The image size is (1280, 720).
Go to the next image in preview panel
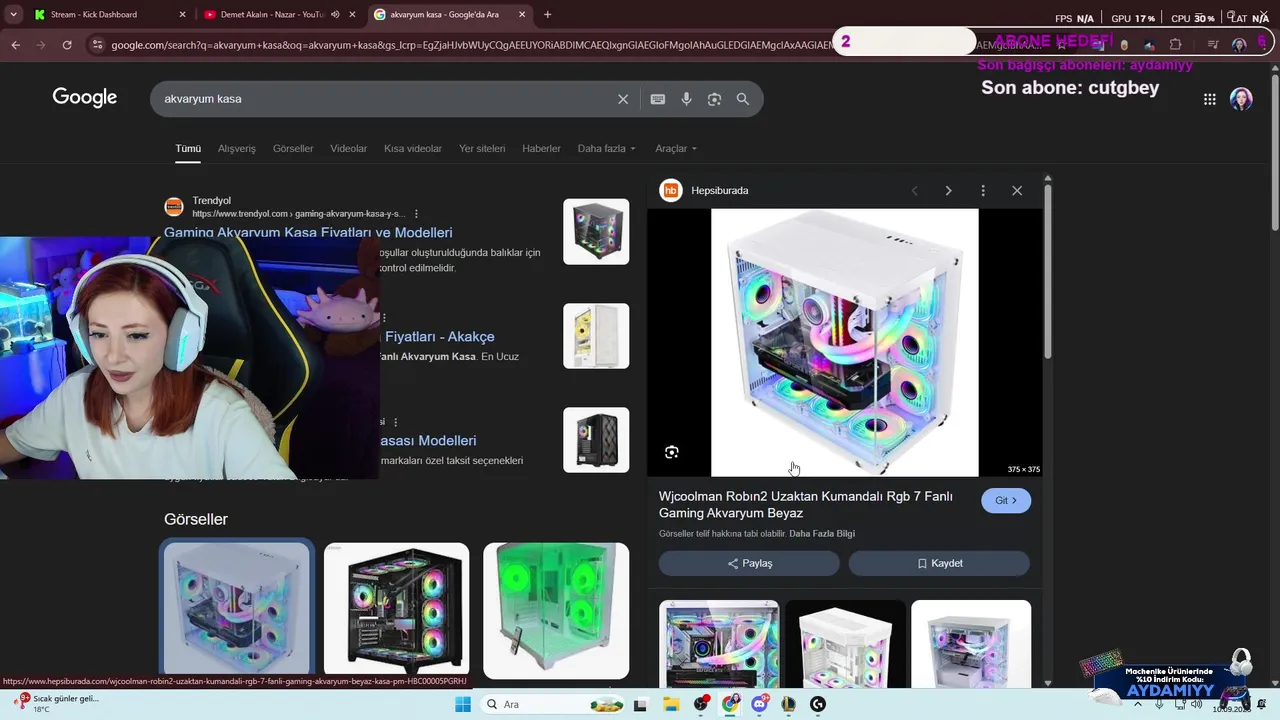coord(948,191)
